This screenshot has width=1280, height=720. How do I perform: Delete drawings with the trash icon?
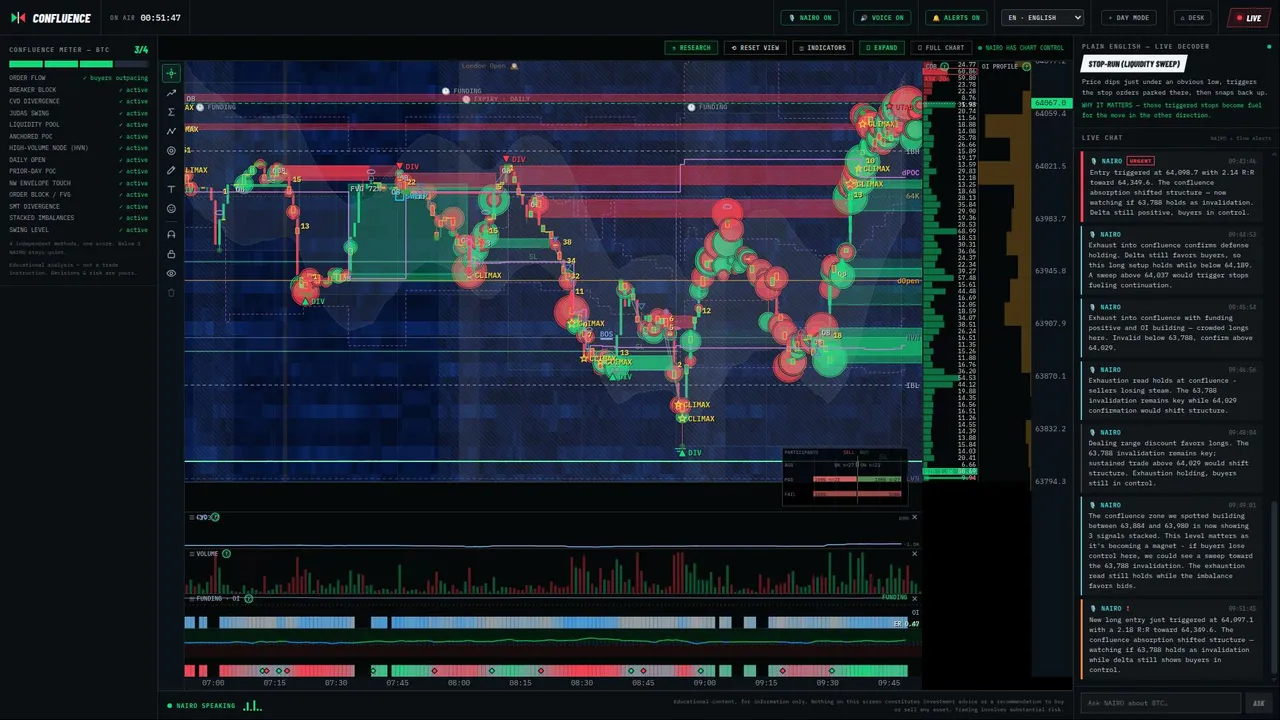tap(171, 293)
